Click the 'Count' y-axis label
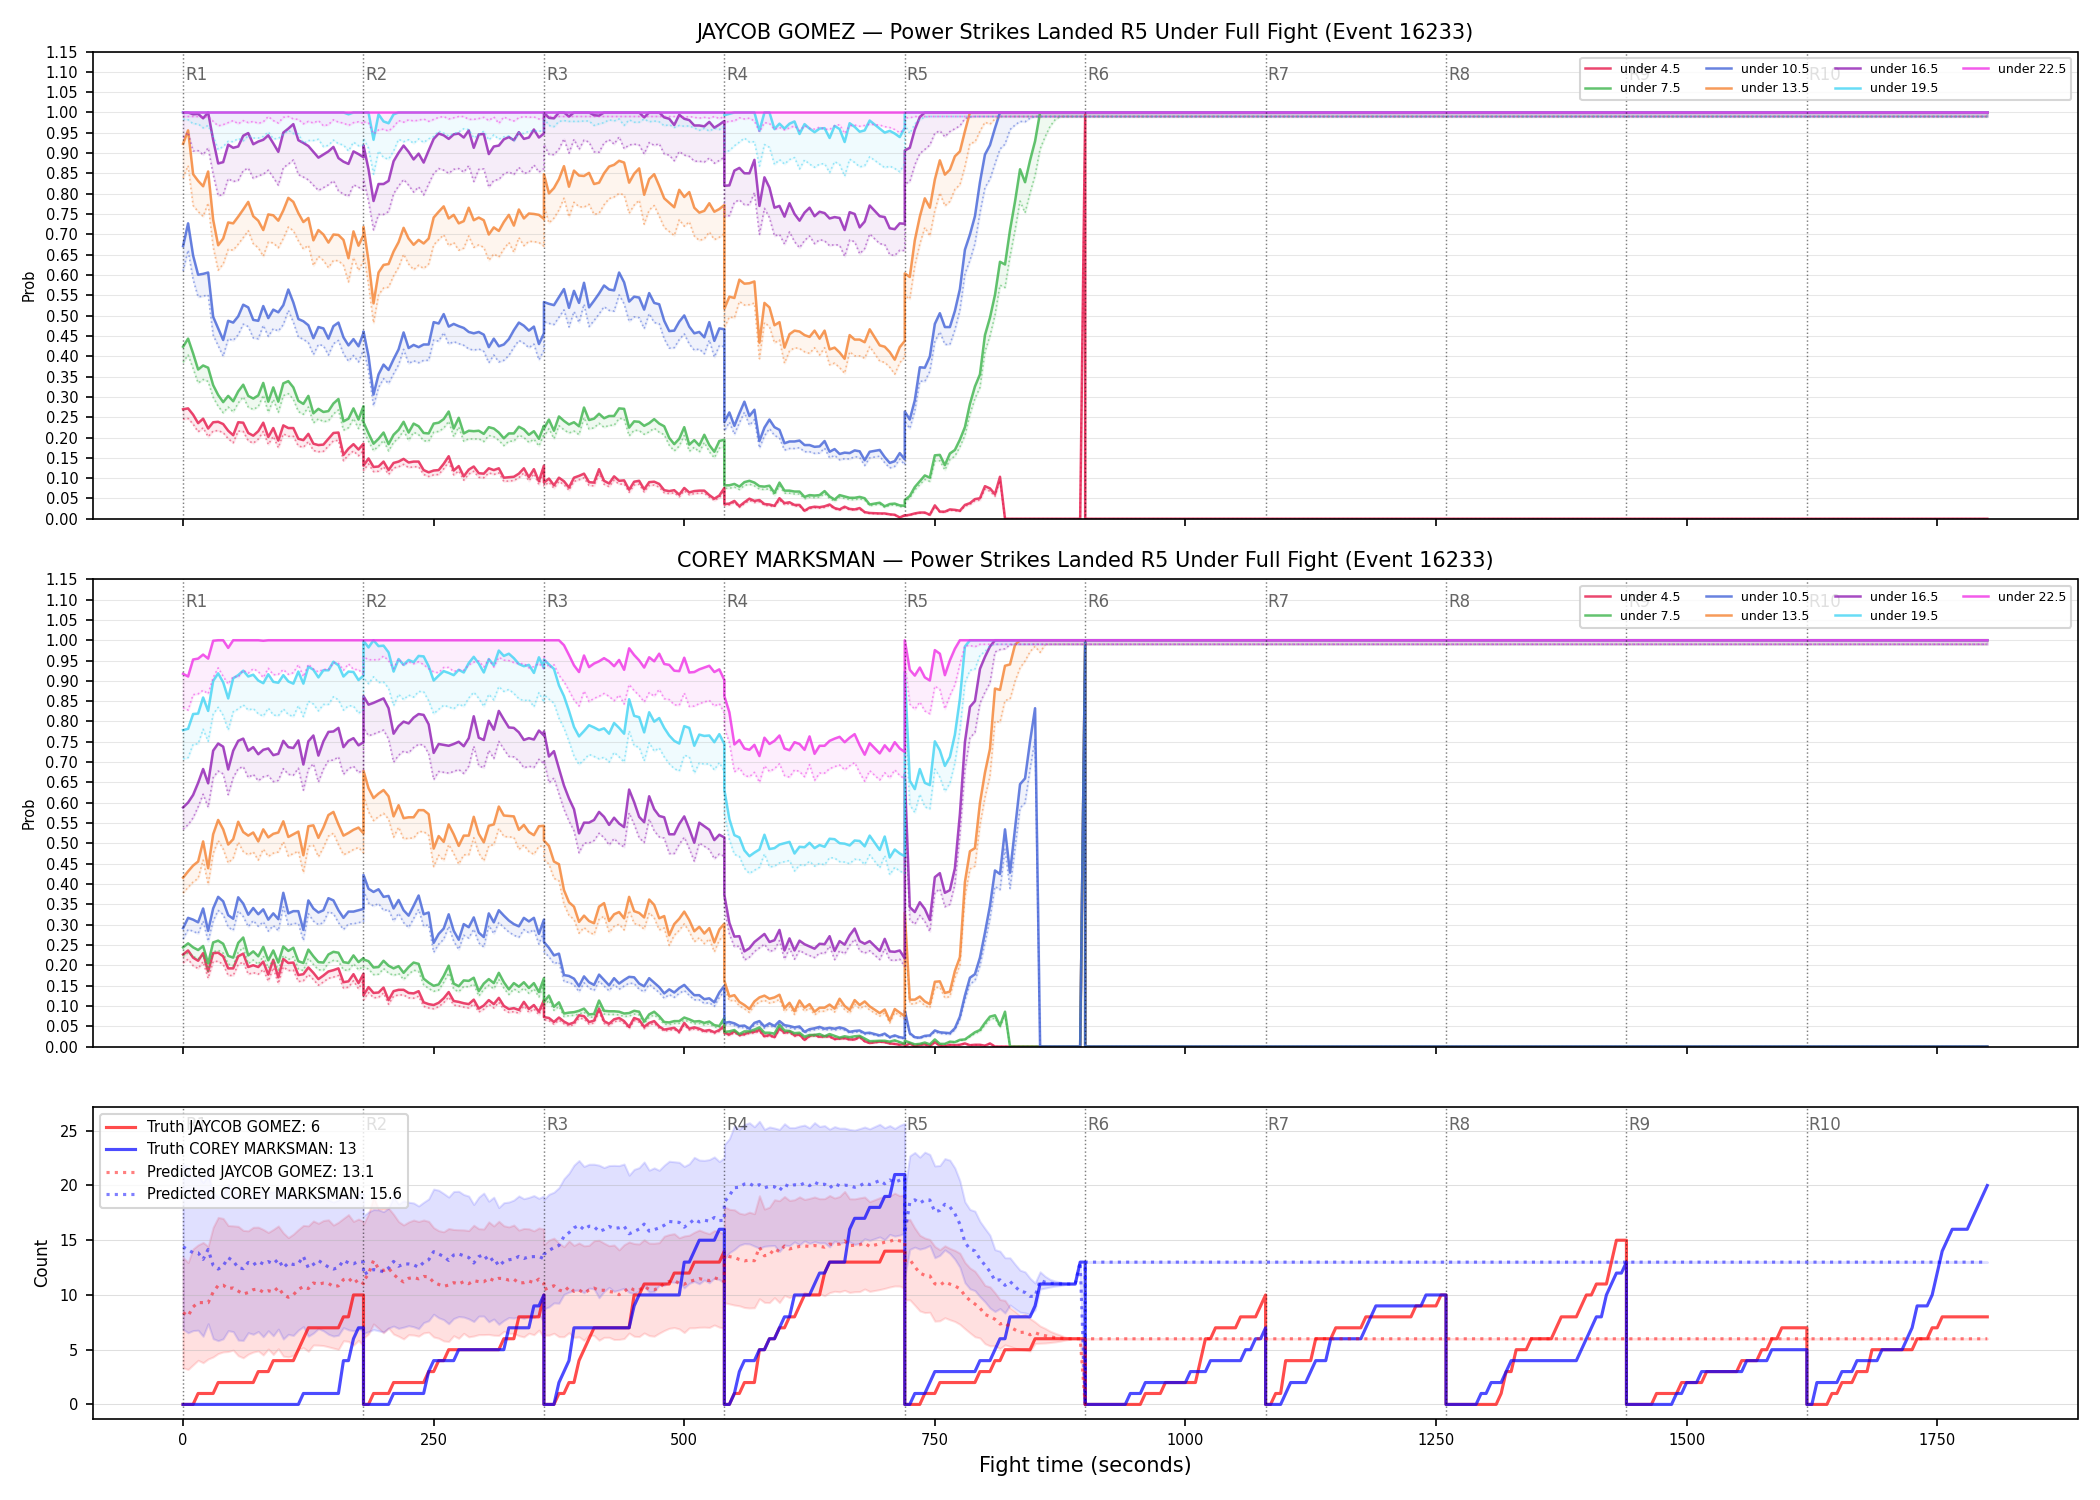The height and width of the screenshot is (1500, 2100). point(41,1263)
